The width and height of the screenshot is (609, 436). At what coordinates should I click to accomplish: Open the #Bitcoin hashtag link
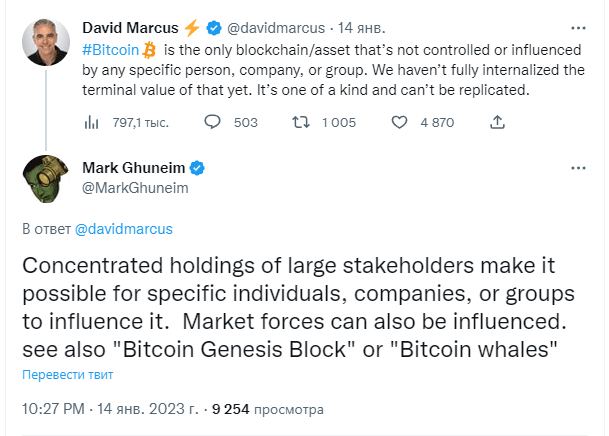[x=110, y=50]
